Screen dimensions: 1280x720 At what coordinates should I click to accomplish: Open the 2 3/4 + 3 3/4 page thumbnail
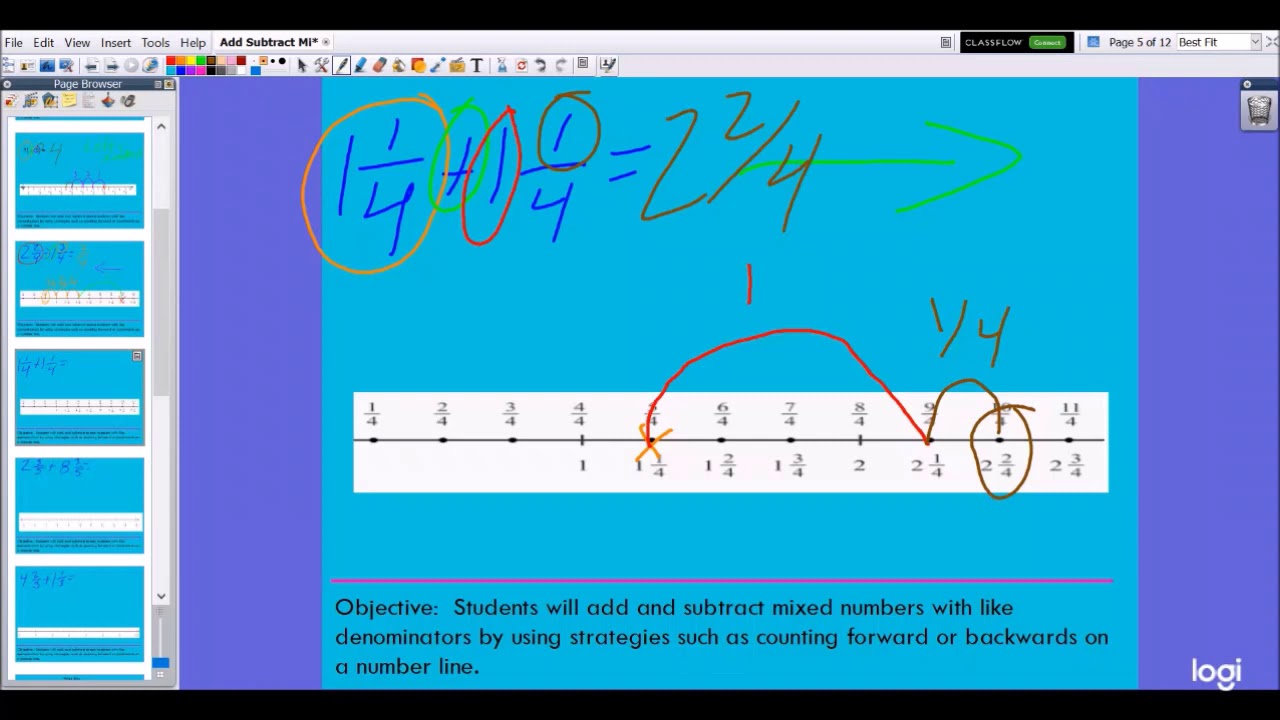[79, 505]
